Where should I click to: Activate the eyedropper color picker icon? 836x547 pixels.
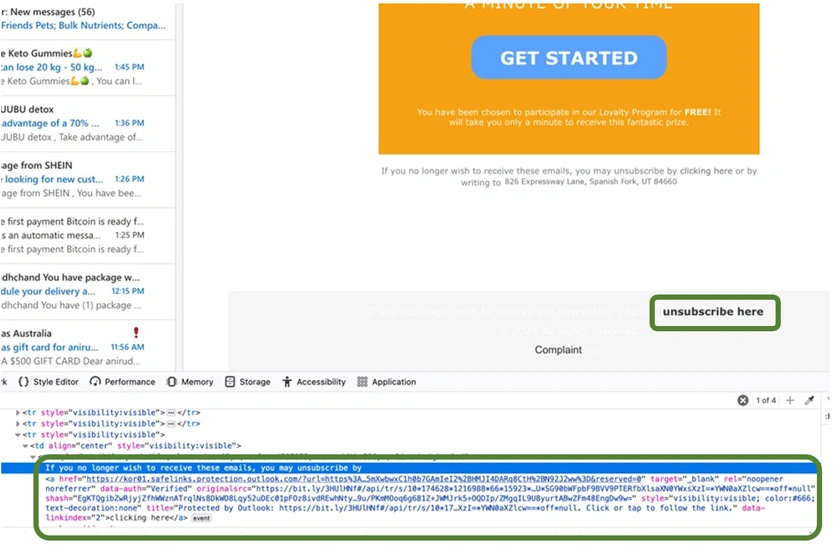coord(809,400)
